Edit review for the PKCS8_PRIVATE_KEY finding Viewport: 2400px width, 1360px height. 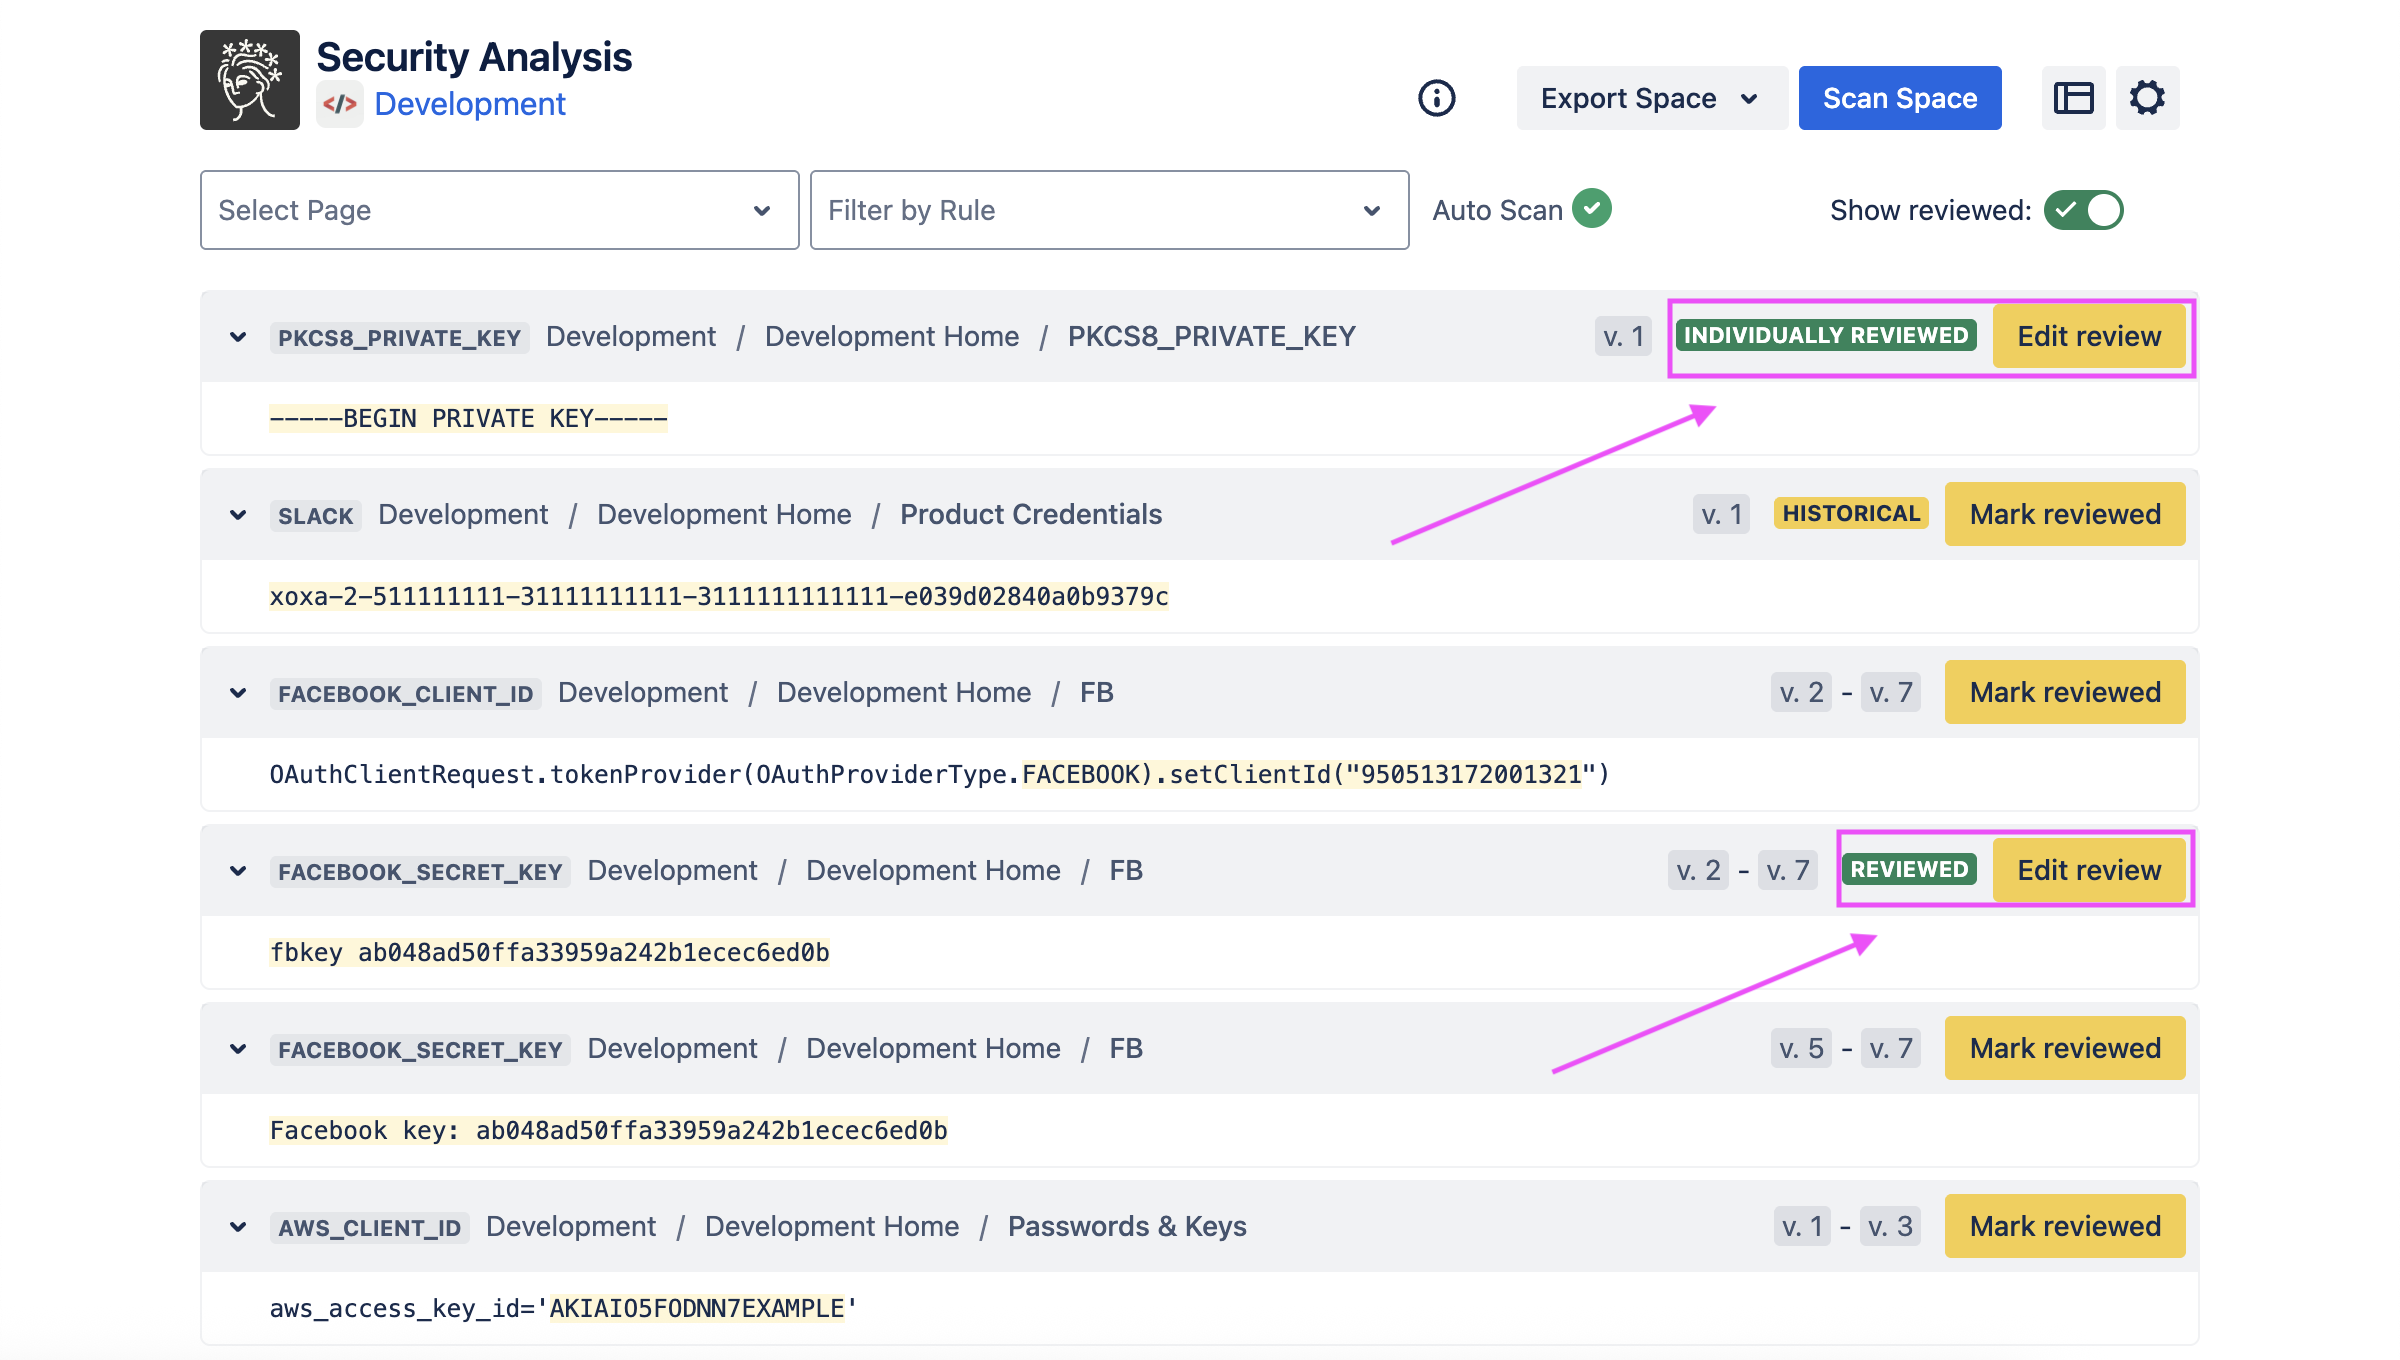[2089, 336]
